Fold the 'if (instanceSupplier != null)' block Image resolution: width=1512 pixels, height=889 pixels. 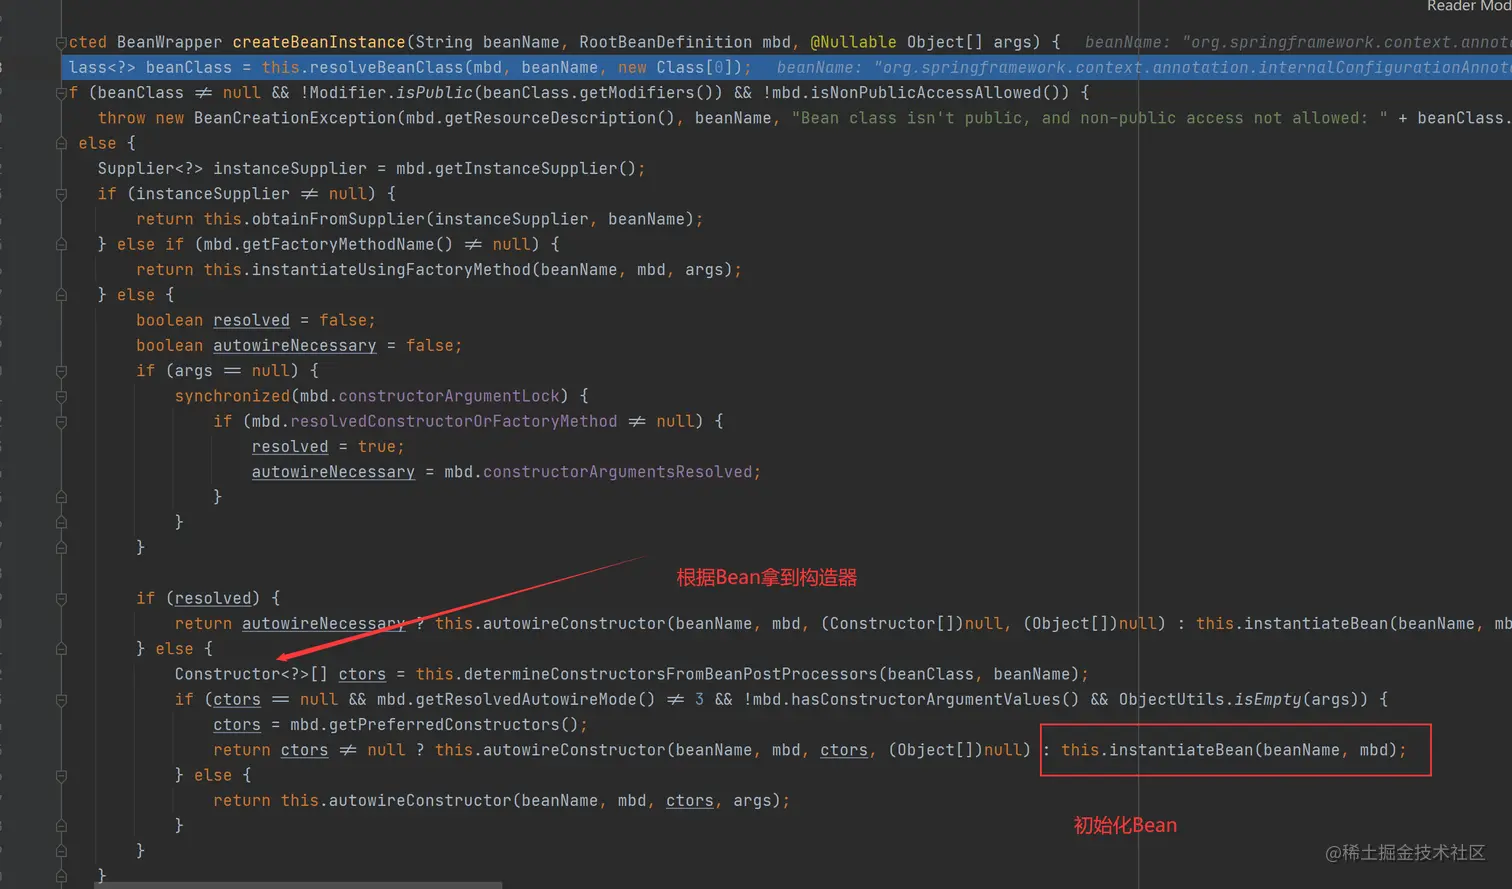click(61, 194)
